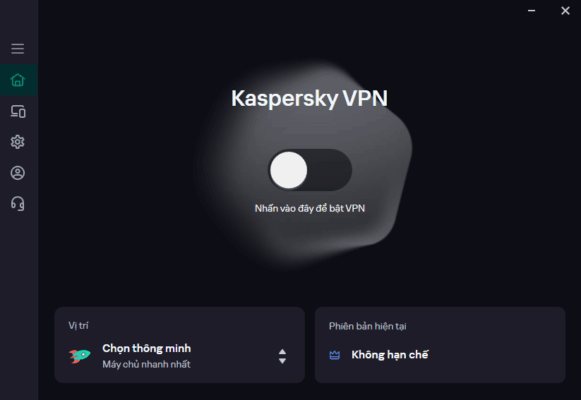Viewport: 581px width, 400px height.
Task: Open the devices sidebar icon
Action: point(18,111)
